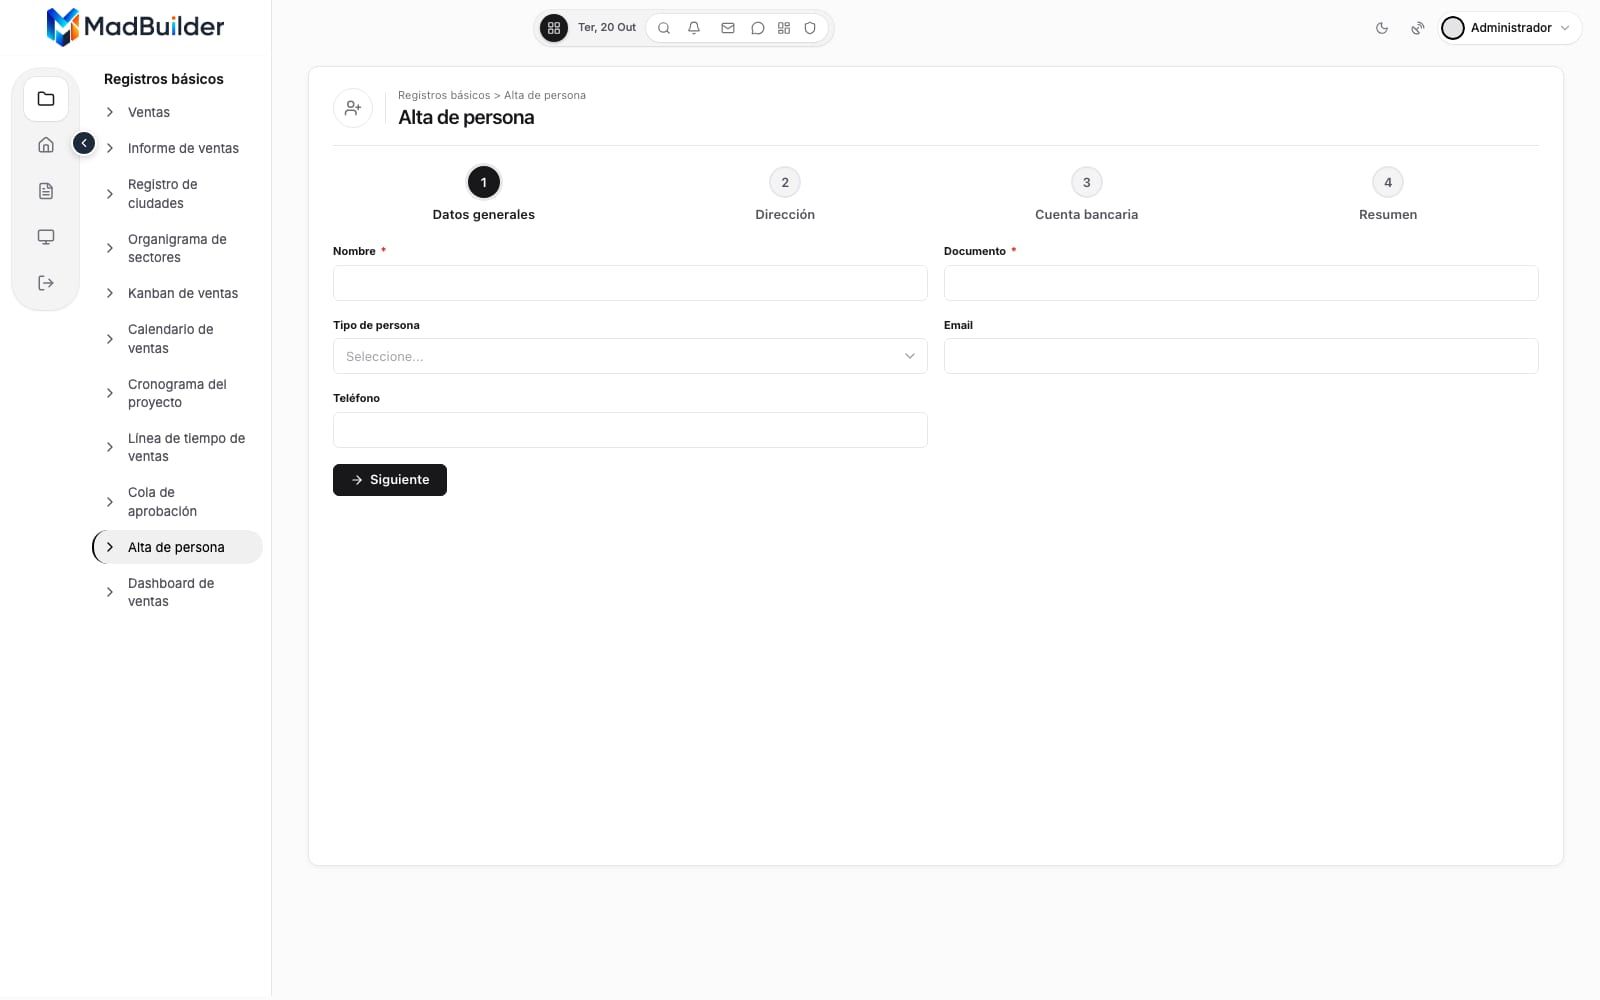This screenshot has width=1600, height=1000.
Task: Show notifications with the bell icon
Action: click(x=694, y=28)
